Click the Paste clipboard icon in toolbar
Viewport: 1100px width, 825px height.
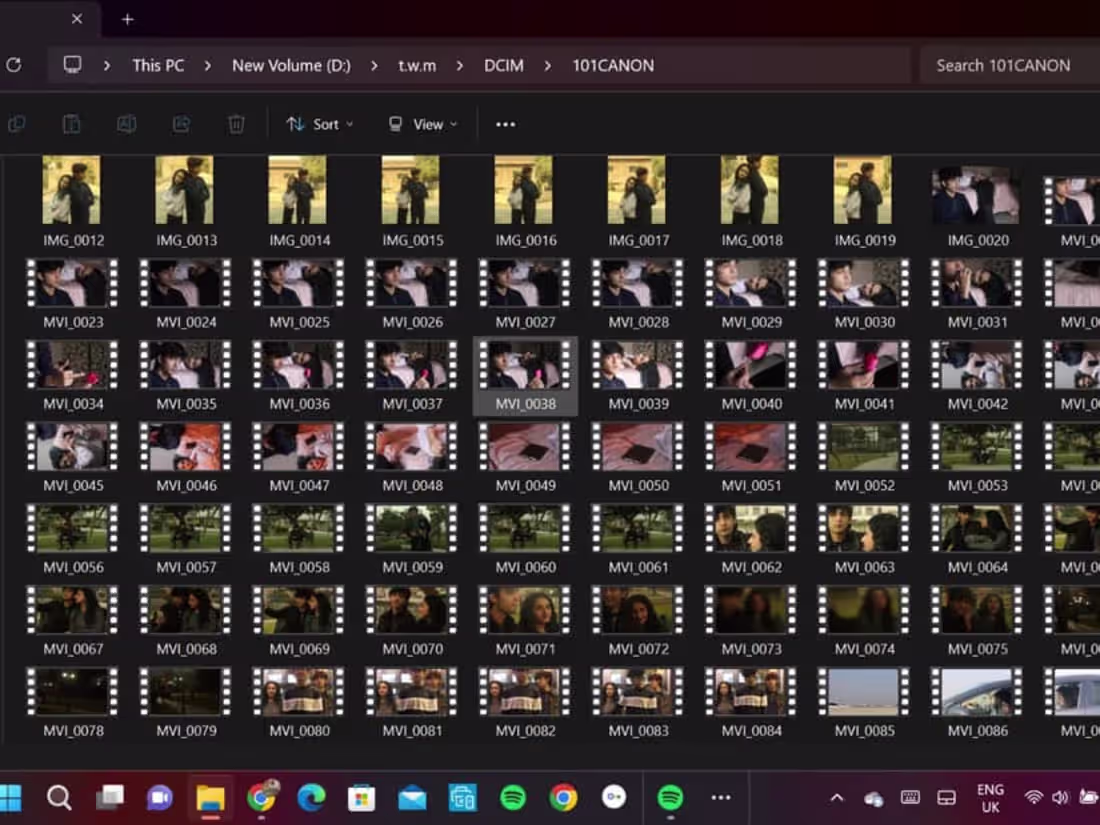coord(71,124)
